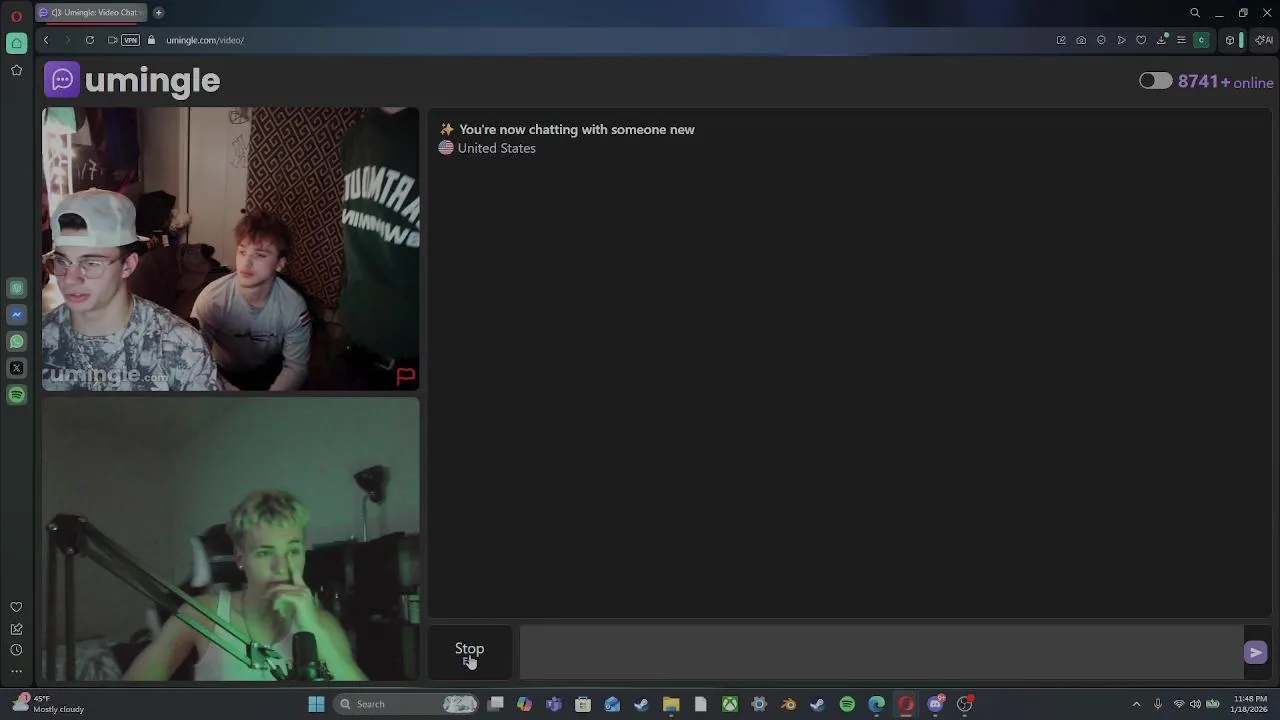This screenshot has width=1280, height=720.
Task: Open history clock icon in the sidebar
Action: click(x=16, y=650)
